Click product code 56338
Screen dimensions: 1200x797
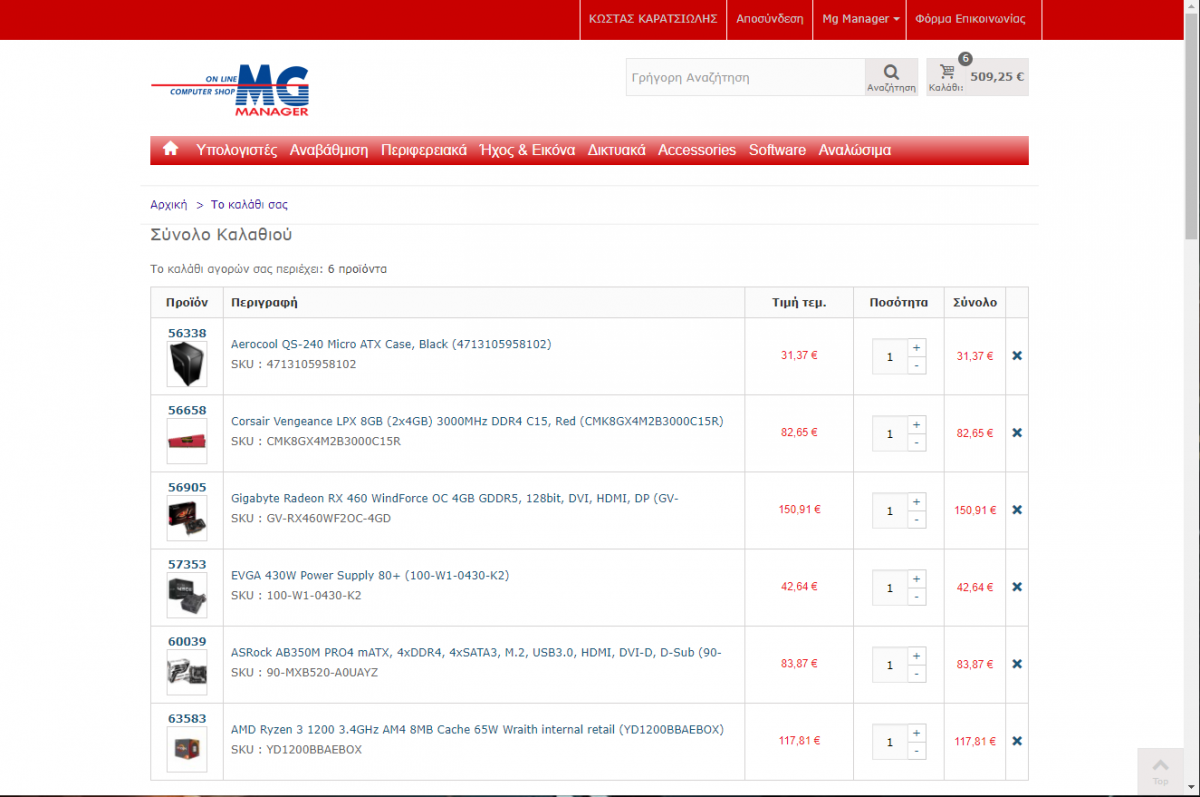(187, 333)
